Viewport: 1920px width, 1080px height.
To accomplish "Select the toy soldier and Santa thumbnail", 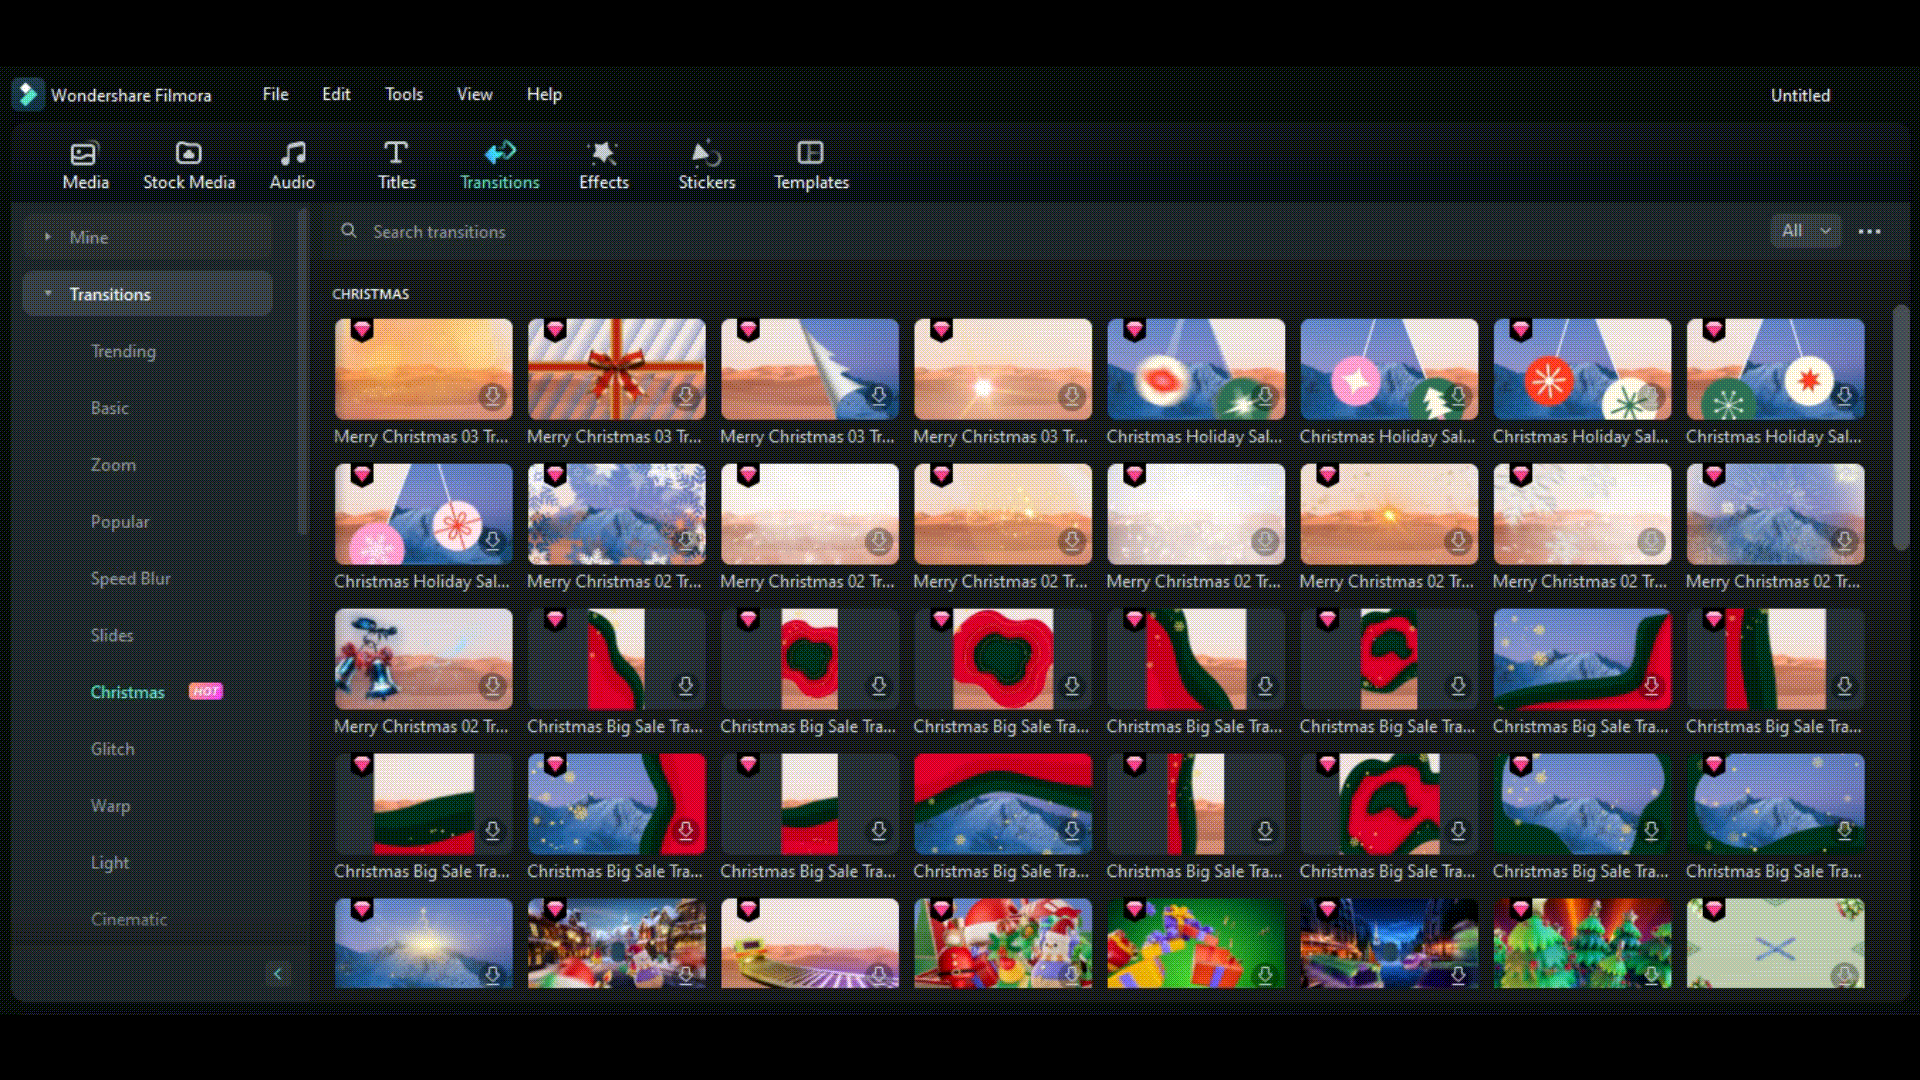I will 1002,943.
